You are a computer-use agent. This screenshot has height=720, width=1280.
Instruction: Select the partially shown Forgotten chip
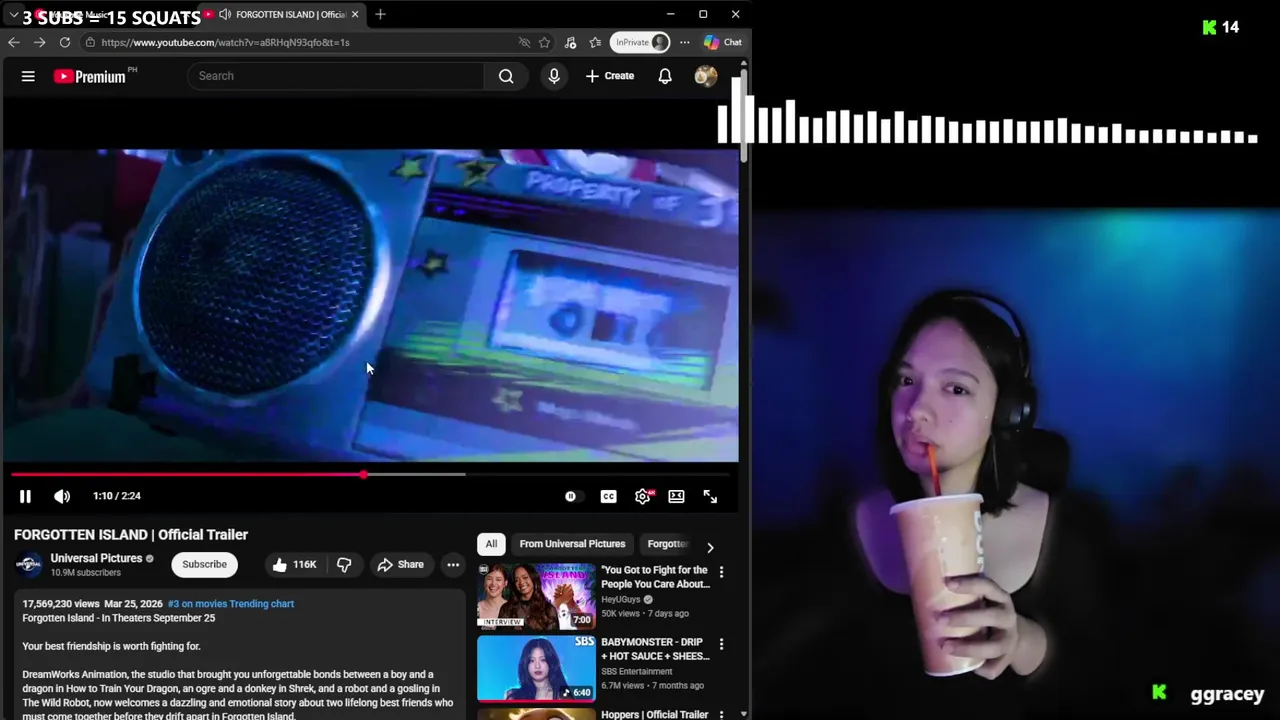(x=667, y=544)
